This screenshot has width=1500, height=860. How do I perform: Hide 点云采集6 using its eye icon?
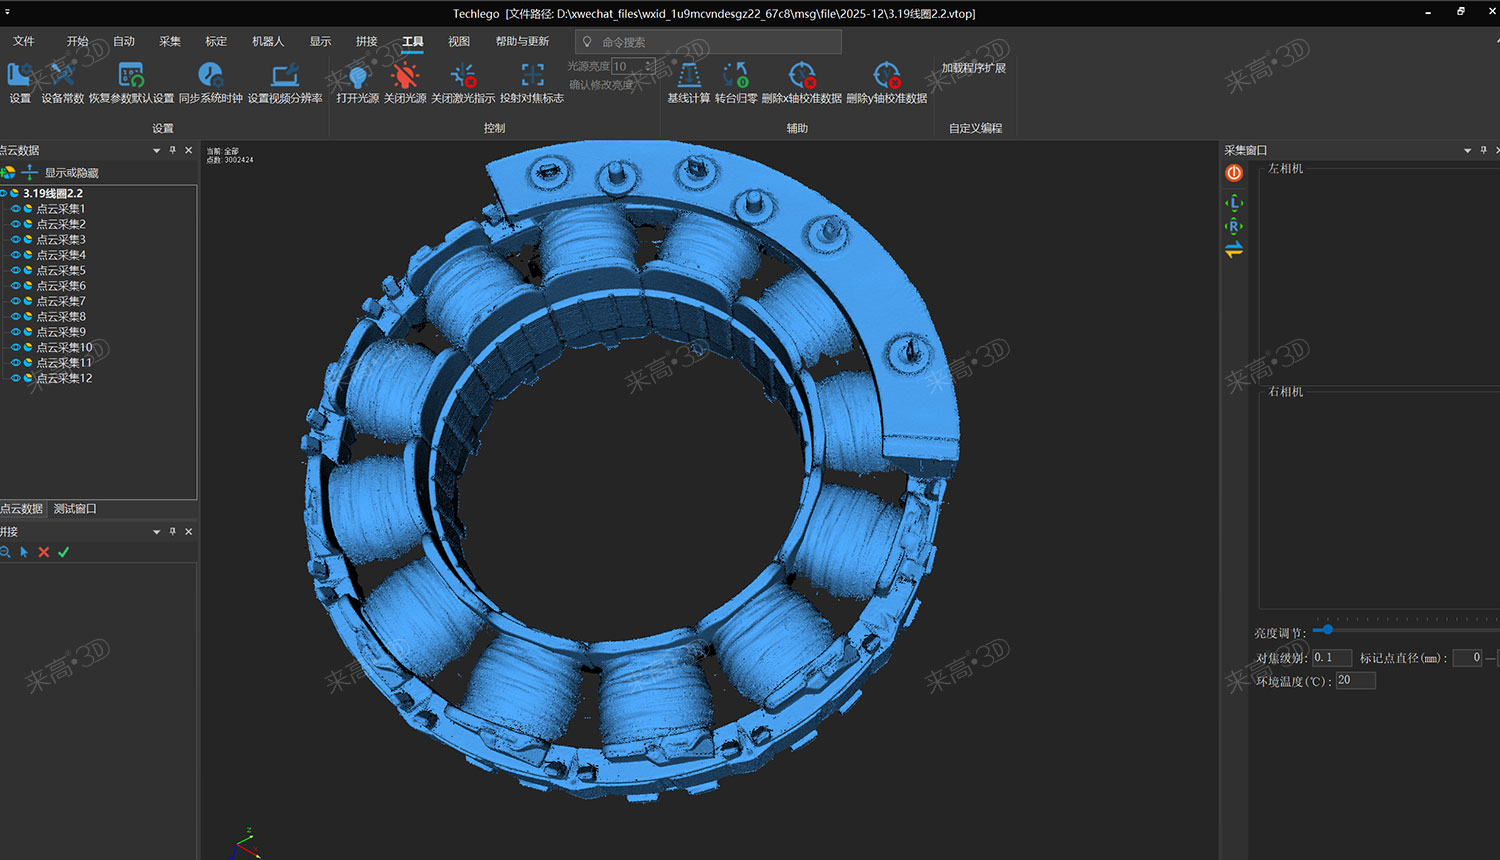coord(16,286)
